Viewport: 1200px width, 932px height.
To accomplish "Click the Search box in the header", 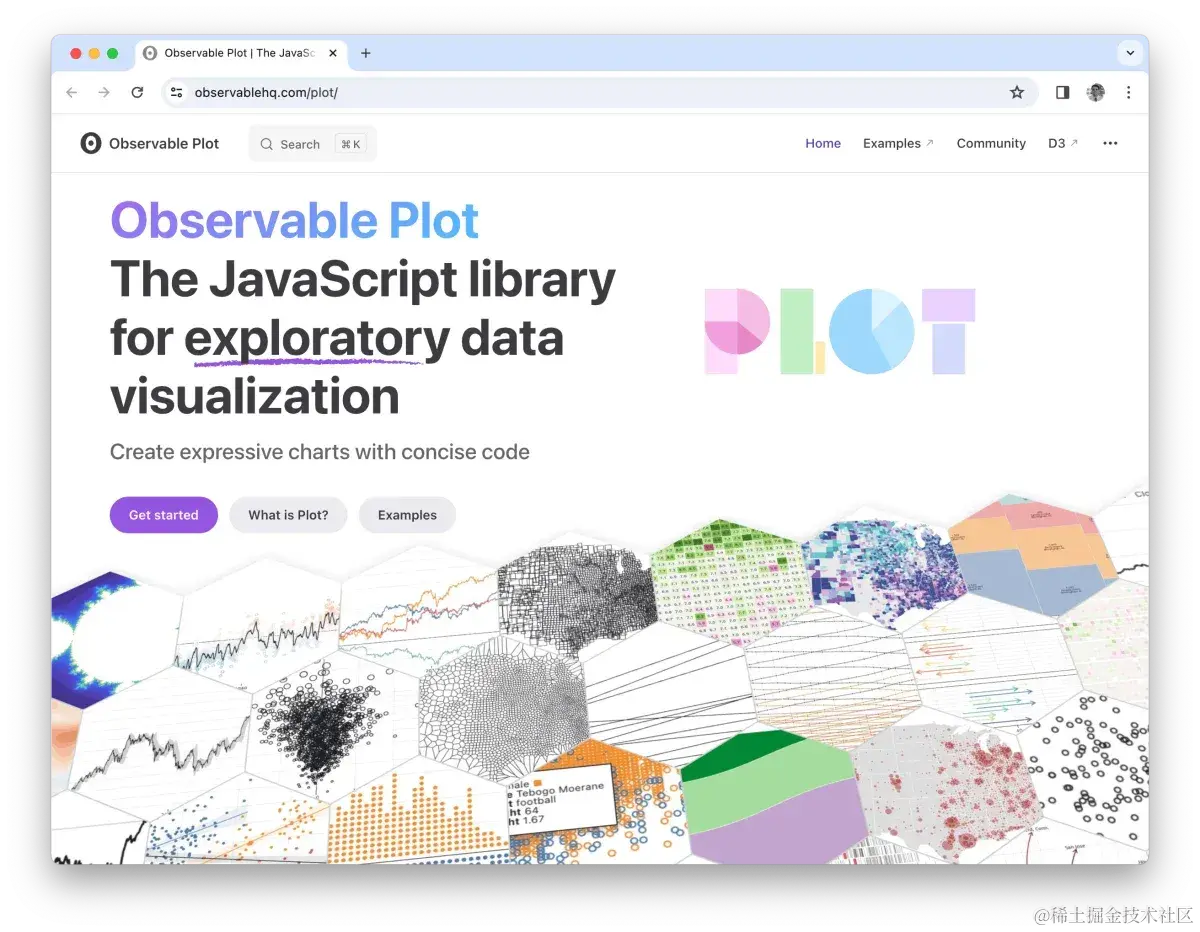I will click(312, 144).
